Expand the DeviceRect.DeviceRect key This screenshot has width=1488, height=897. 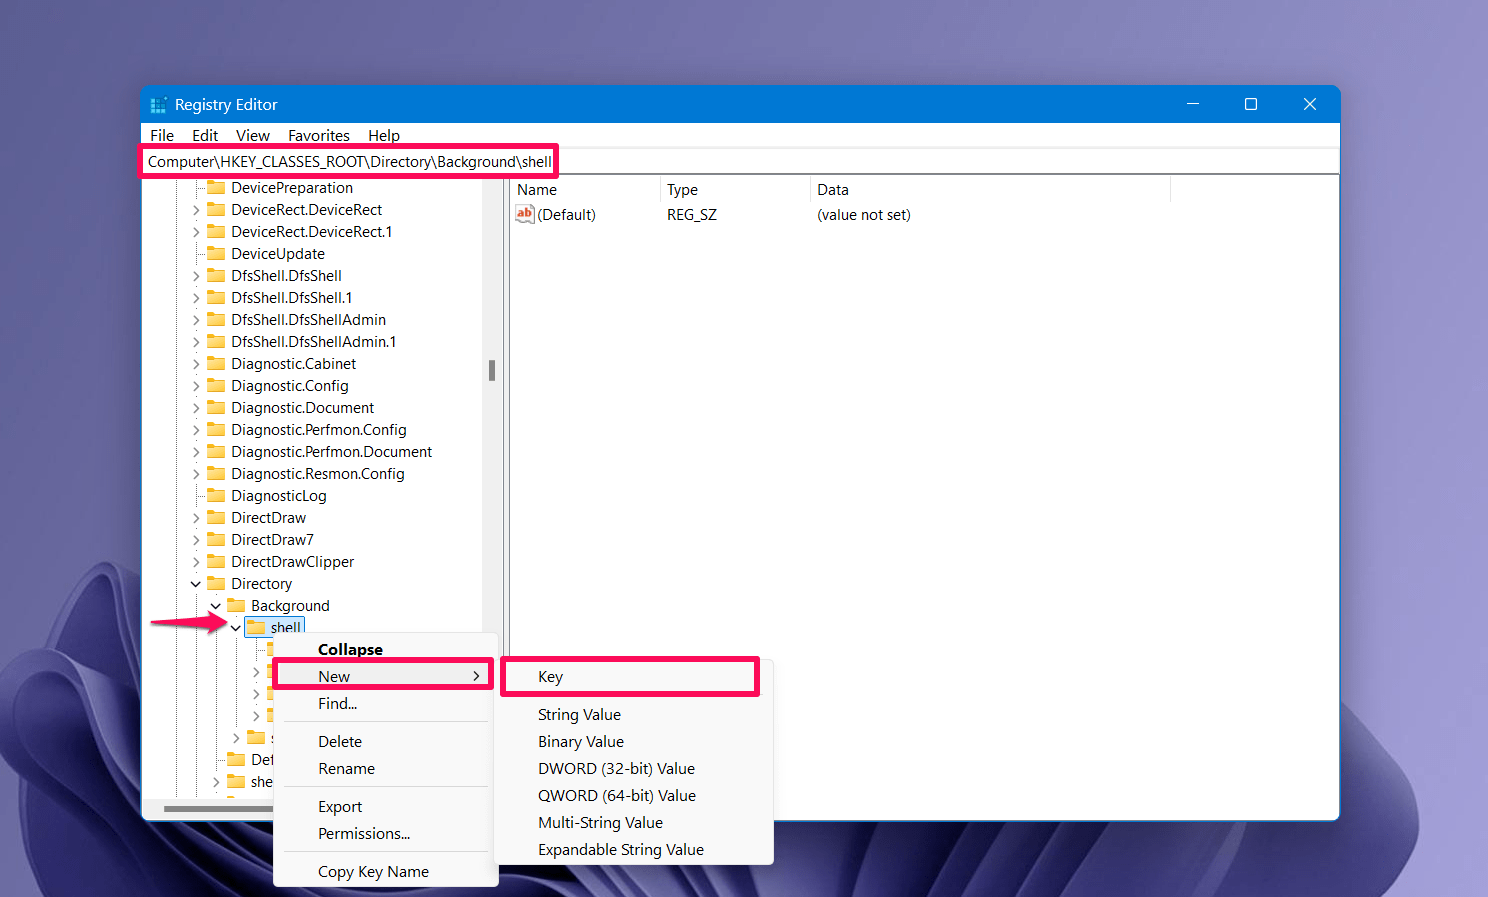coord(196,210)
